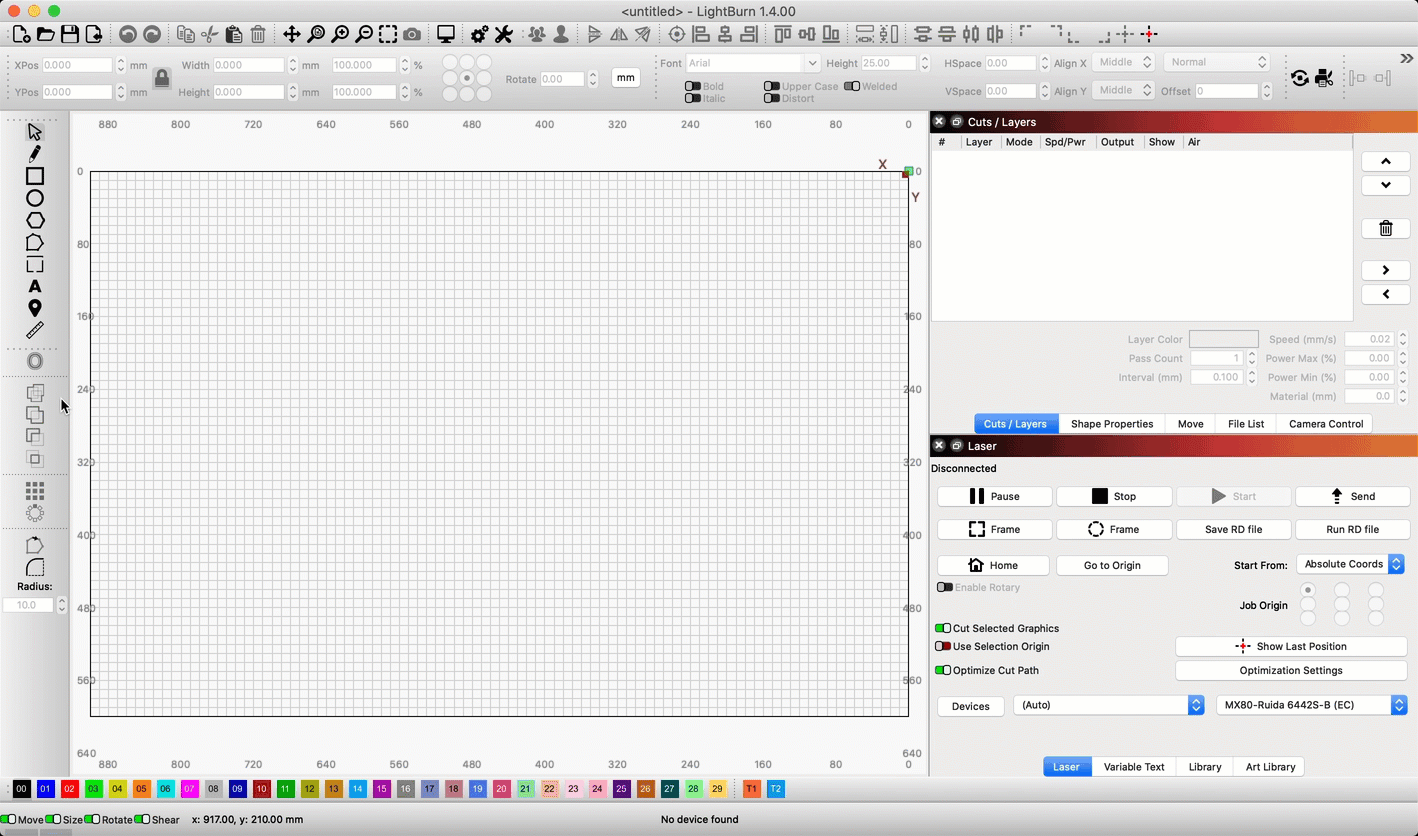Toggle the Bold text switch
1418x836 pixels.
(x=692, y=87)
